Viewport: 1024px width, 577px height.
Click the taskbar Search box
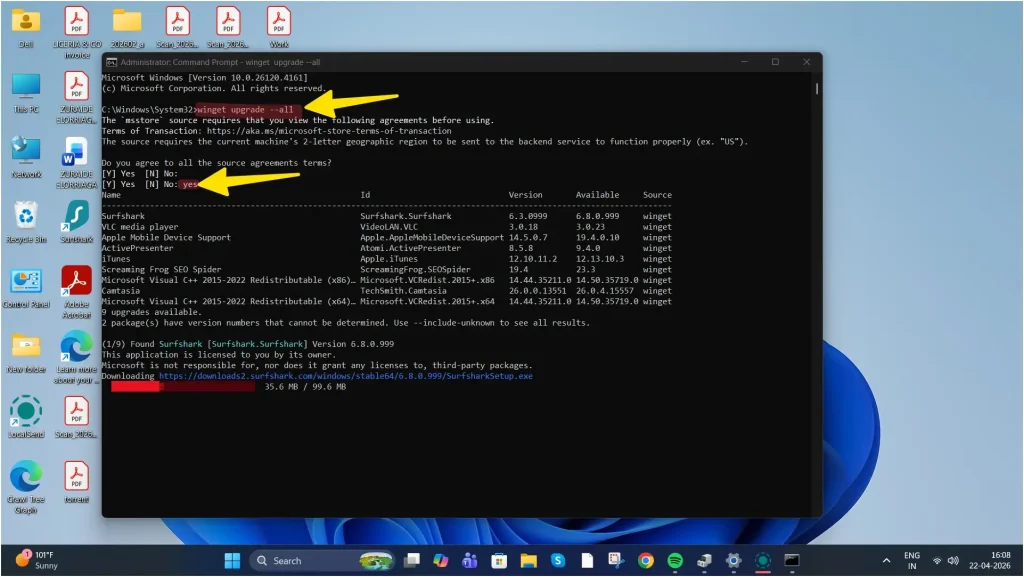pos(323,561)
